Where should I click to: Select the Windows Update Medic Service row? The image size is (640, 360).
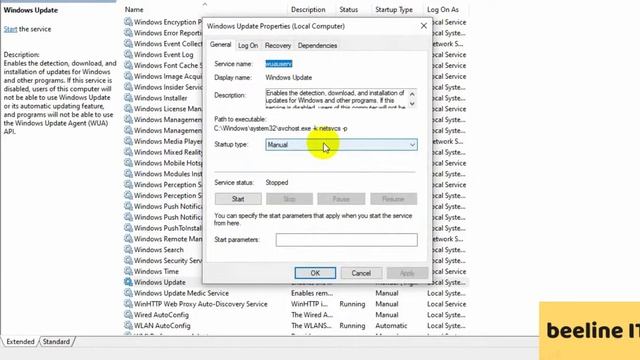296,293
